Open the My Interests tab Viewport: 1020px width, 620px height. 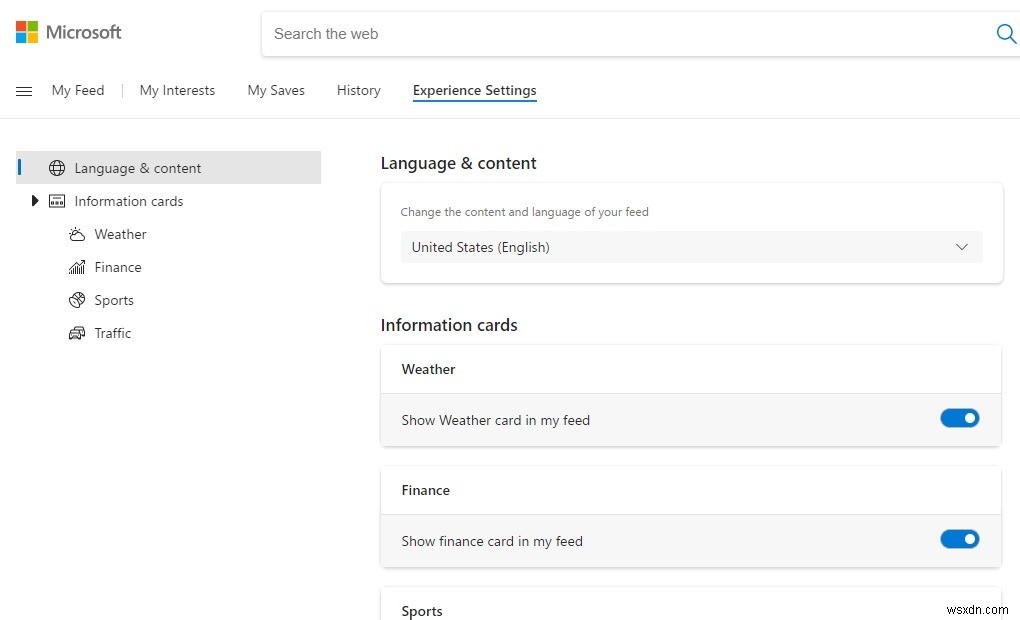point(177,90)
